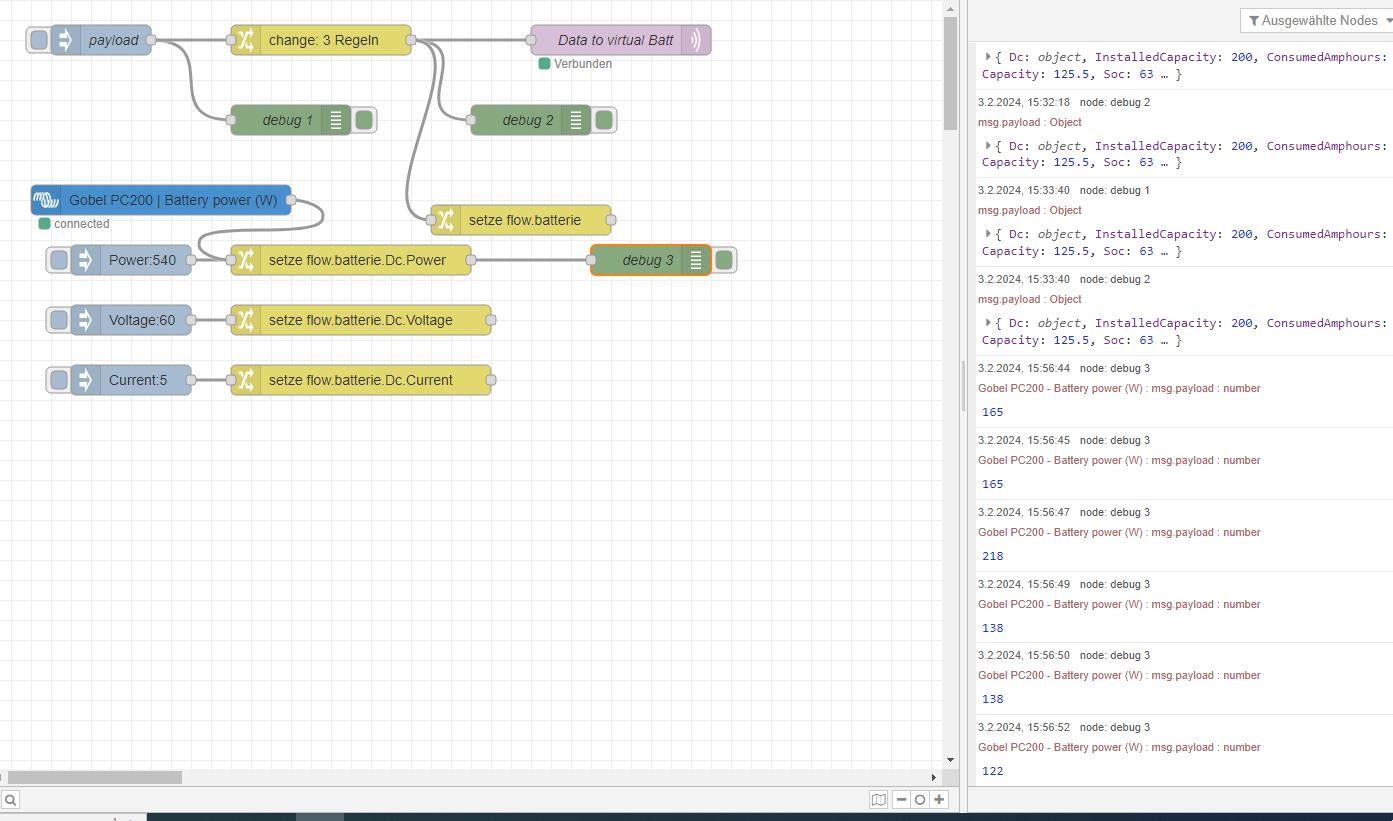Toggle debug 1 node output

364,120
